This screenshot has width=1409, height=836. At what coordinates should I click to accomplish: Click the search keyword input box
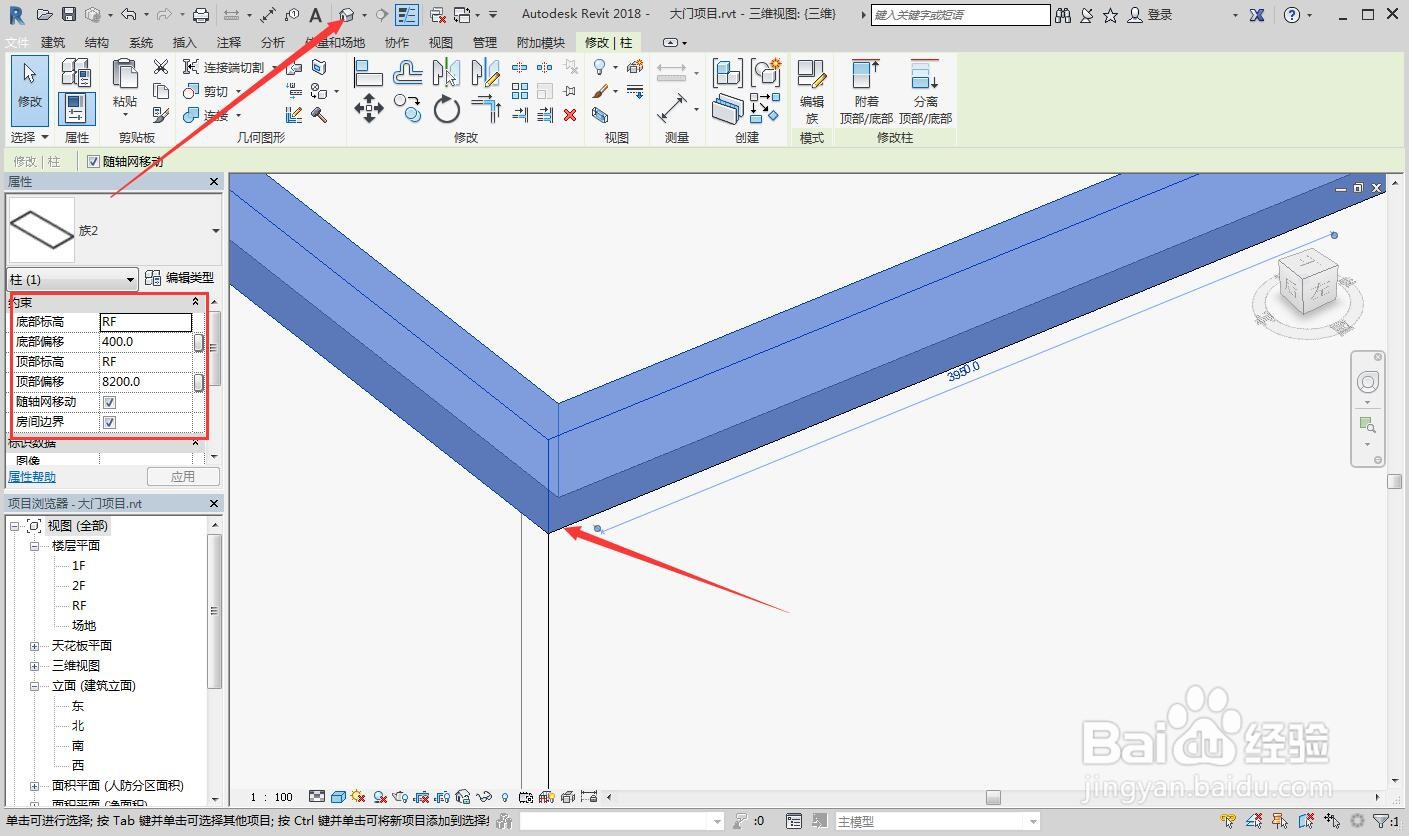click(960, 15)
